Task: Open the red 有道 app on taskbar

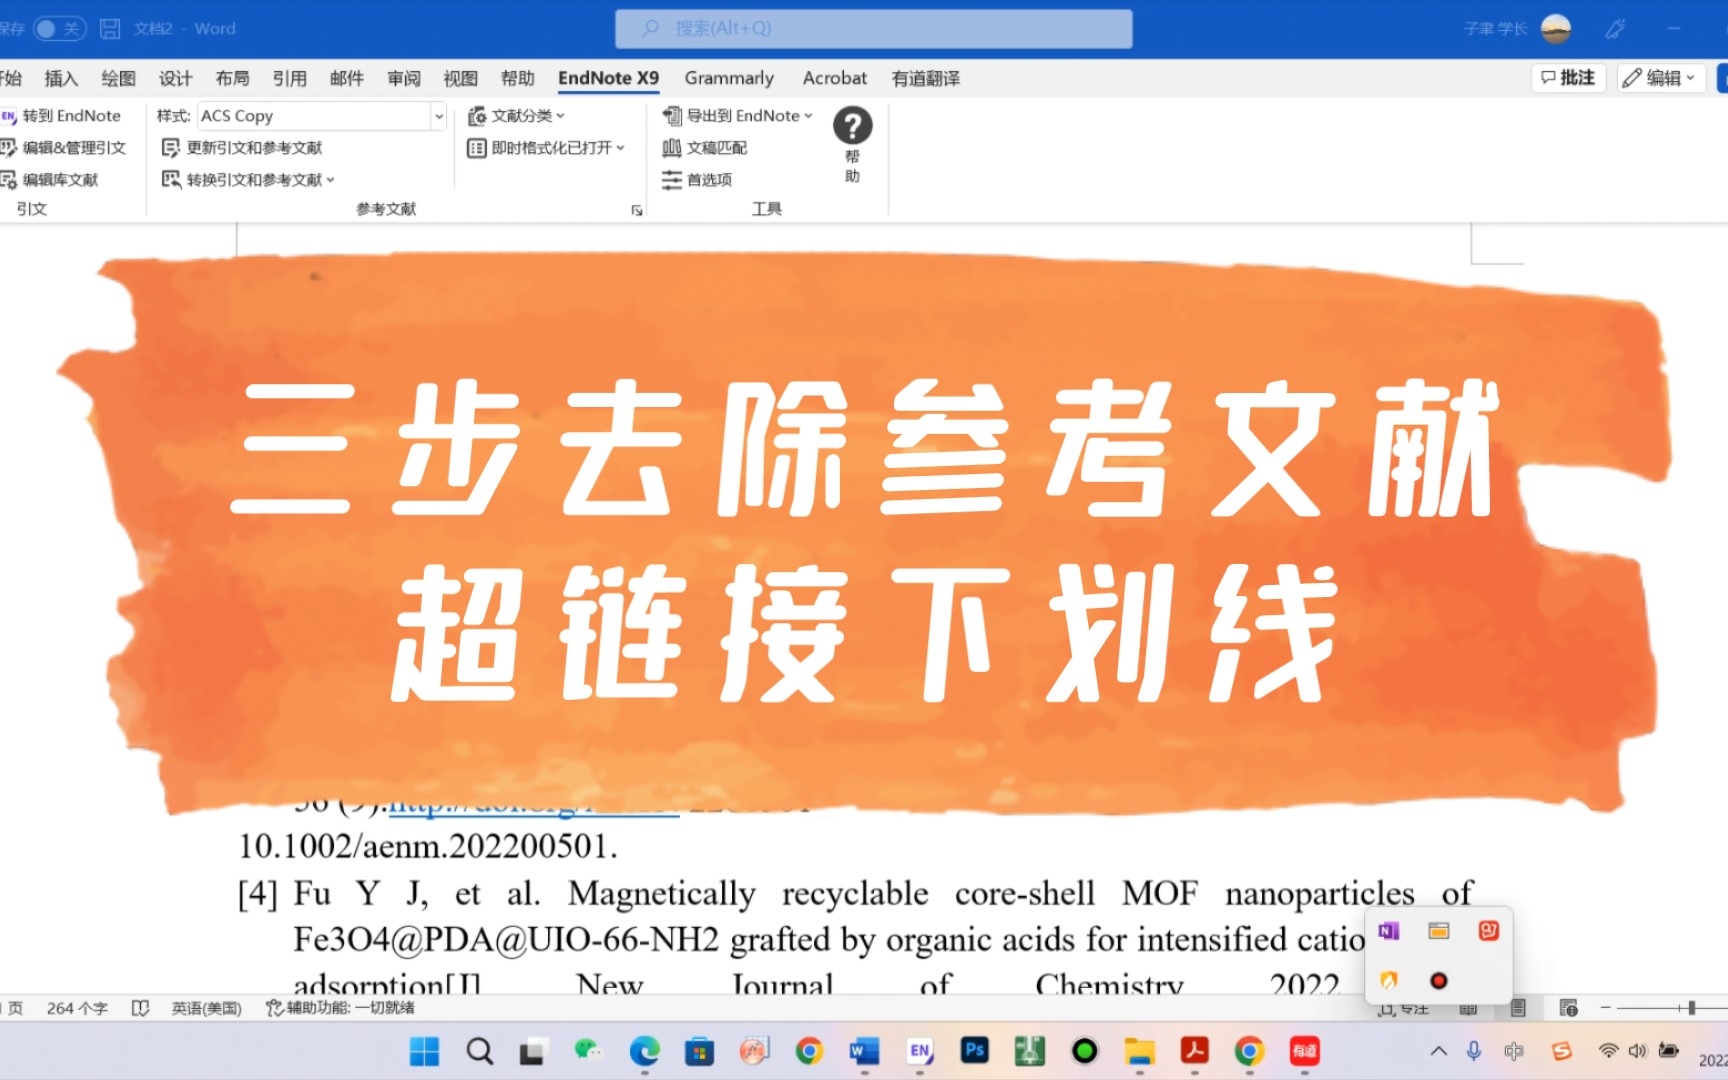Action: (1304, 1051)
